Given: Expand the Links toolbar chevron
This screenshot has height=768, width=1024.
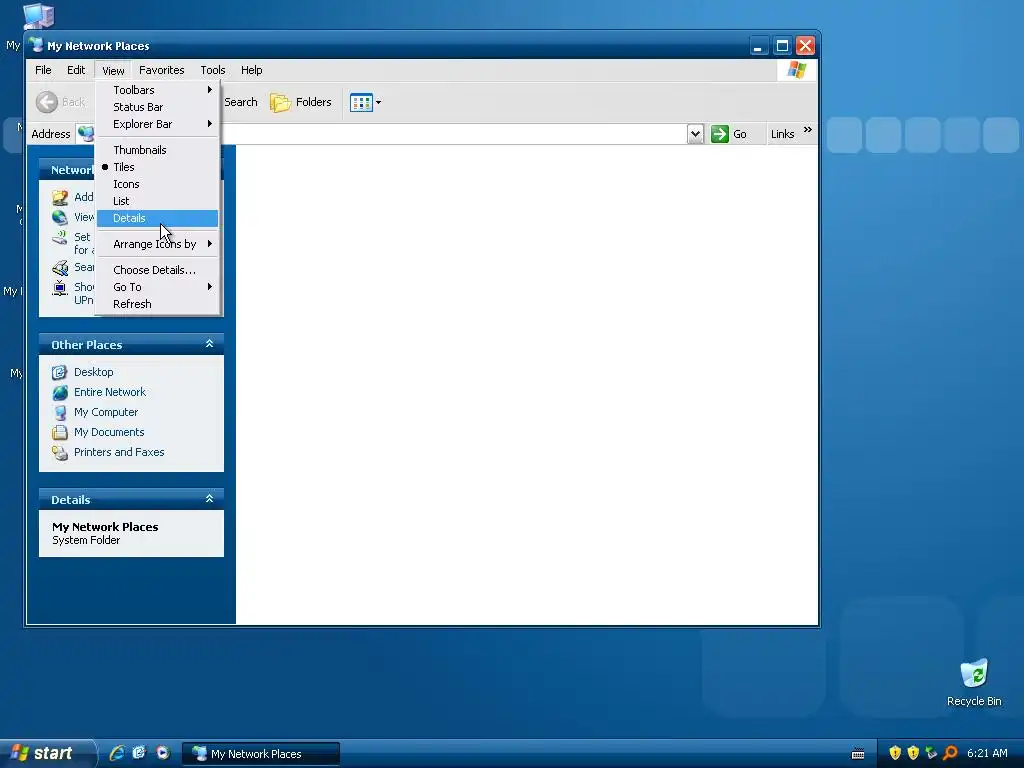Looking at the screenshot, I should point(808,130).
